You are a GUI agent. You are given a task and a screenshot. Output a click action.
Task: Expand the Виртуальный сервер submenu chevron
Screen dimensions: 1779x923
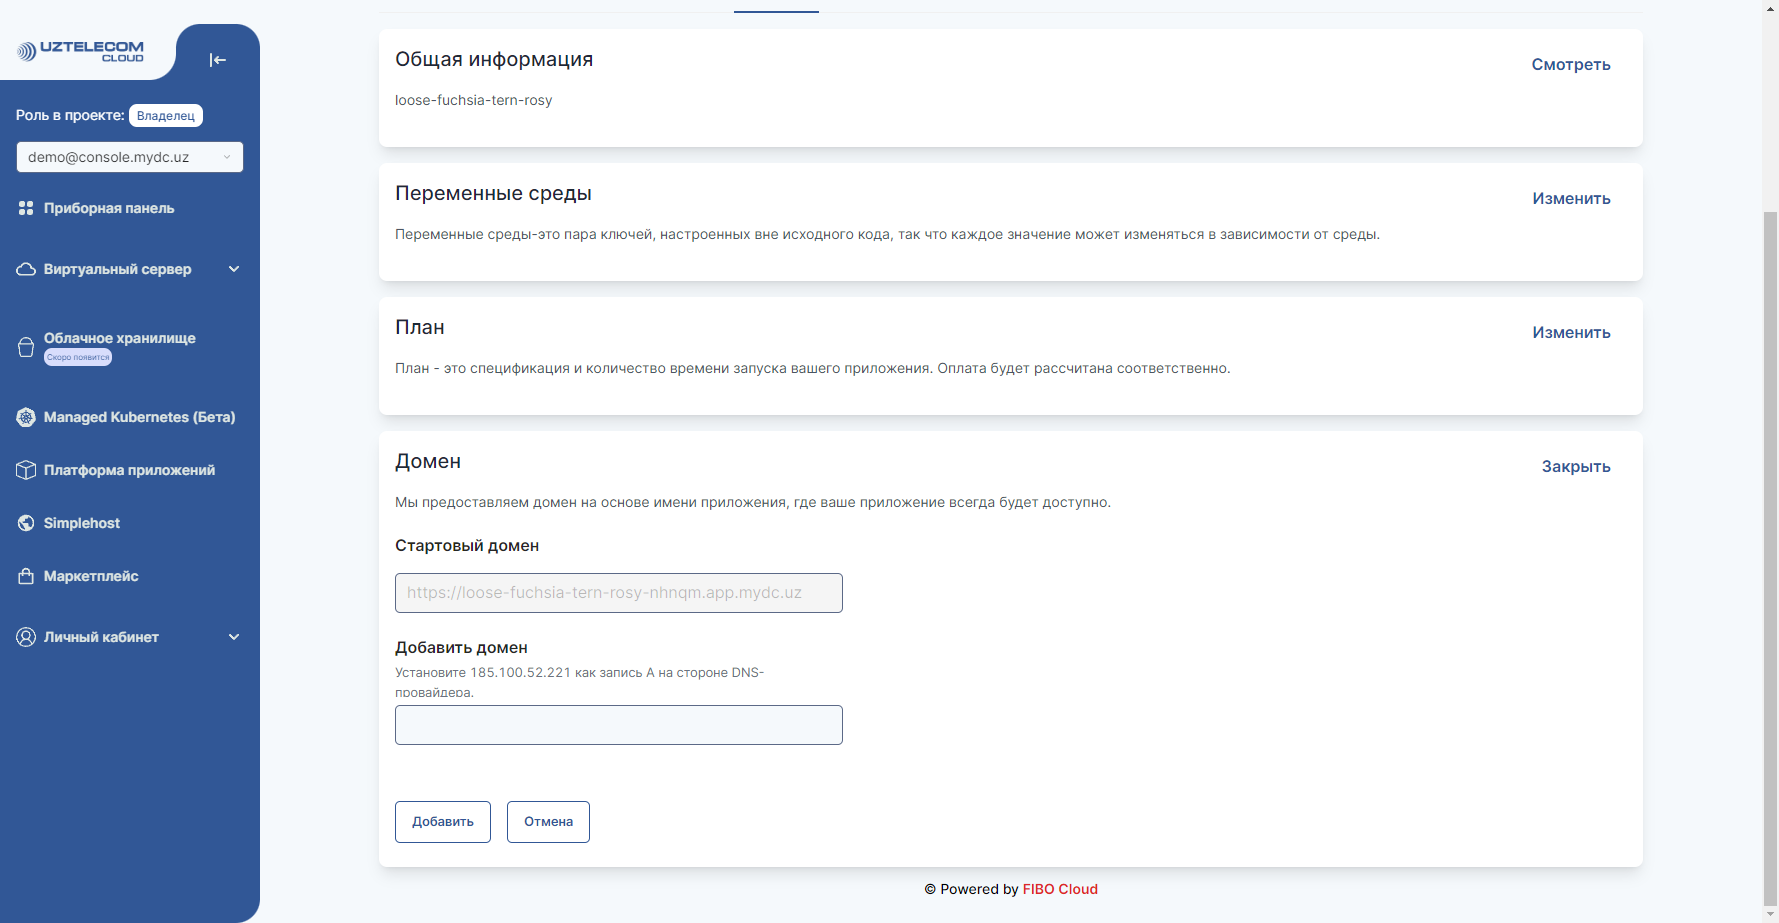(x=234, y=268)
